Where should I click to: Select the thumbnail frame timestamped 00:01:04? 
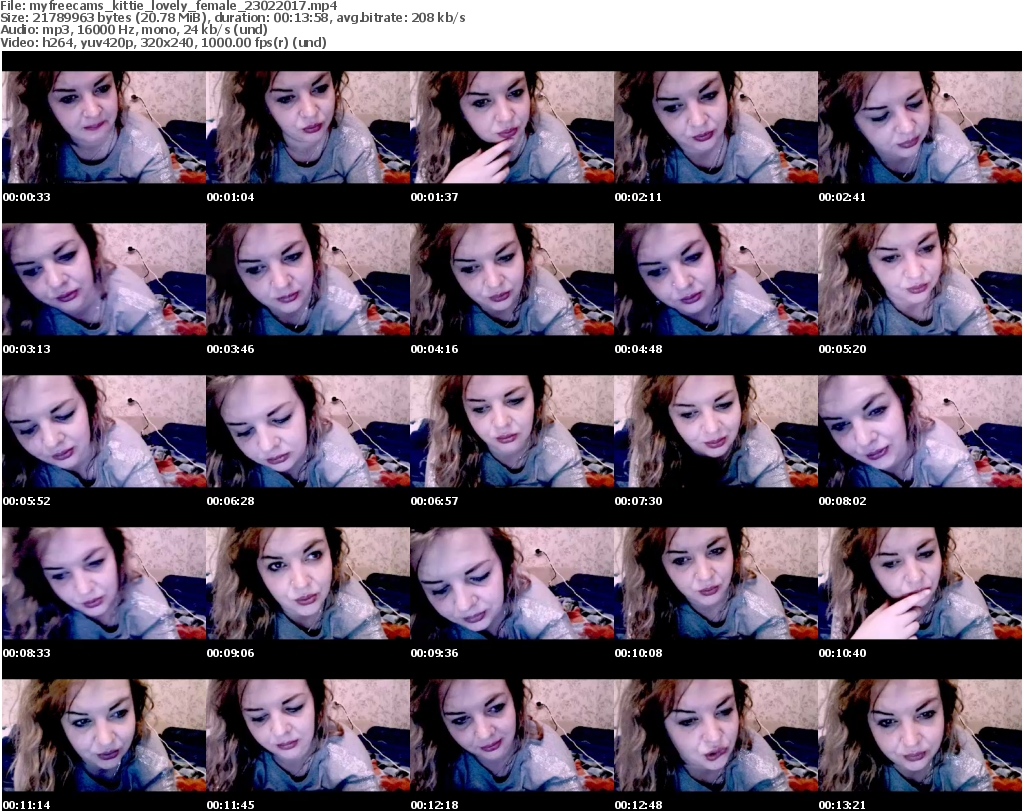(x=308, y=127)
